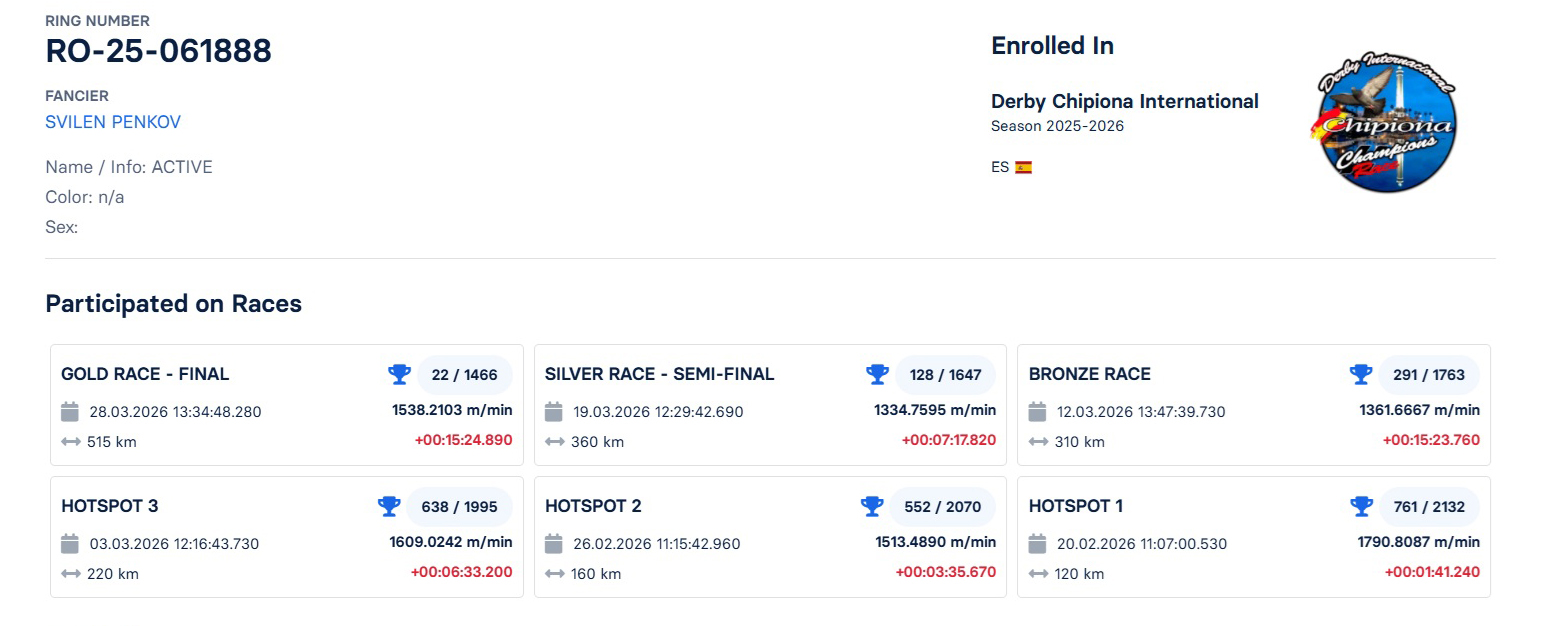Select the 22 / 1466 rank badge

[464, 375]
